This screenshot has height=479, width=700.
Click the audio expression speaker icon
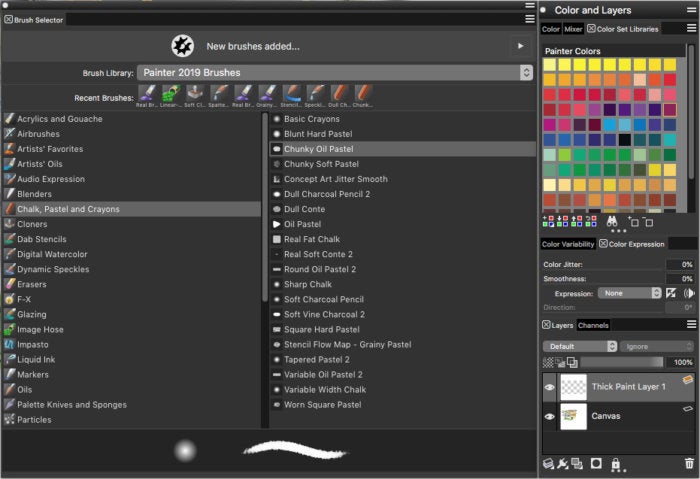pos(689,293)
